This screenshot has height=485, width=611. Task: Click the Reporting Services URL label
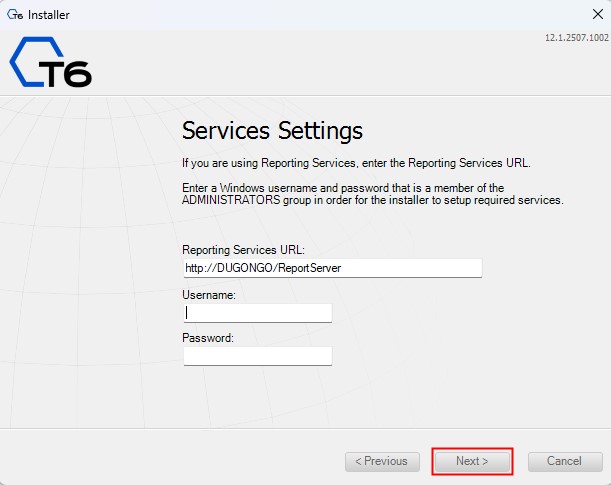(x=243, y=250)
